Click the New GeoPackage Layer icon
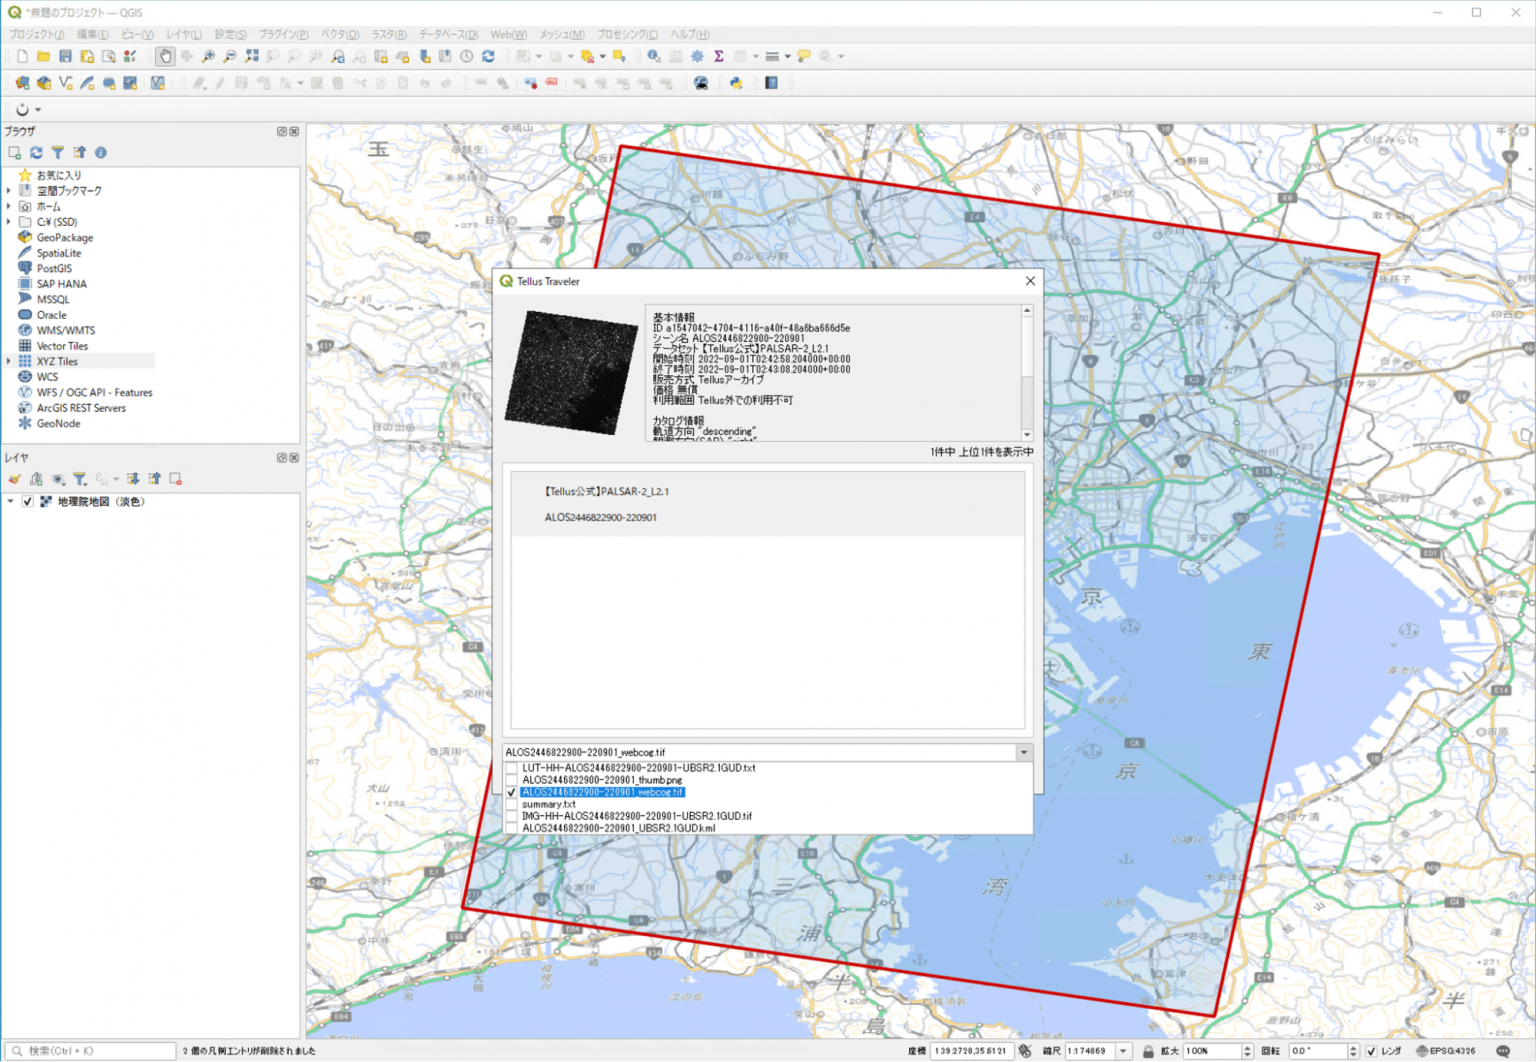The width and height of the screenshot is (1536, 1062). coord(43,83)
